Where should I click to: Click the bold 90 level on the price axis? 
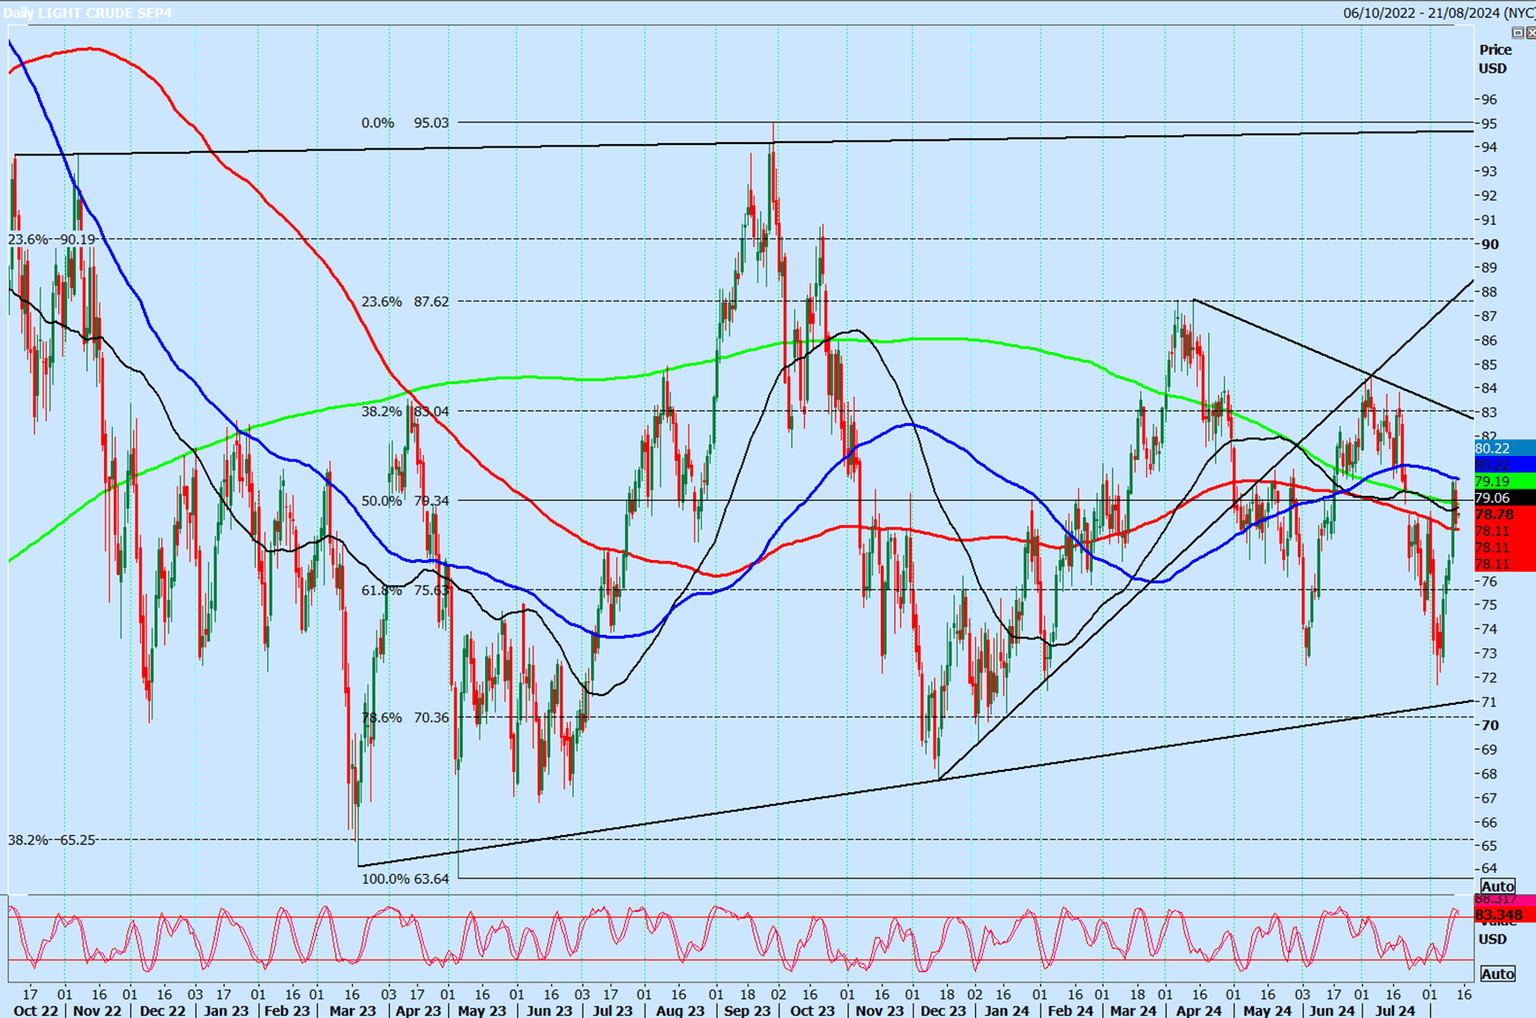click(1489, 244)
